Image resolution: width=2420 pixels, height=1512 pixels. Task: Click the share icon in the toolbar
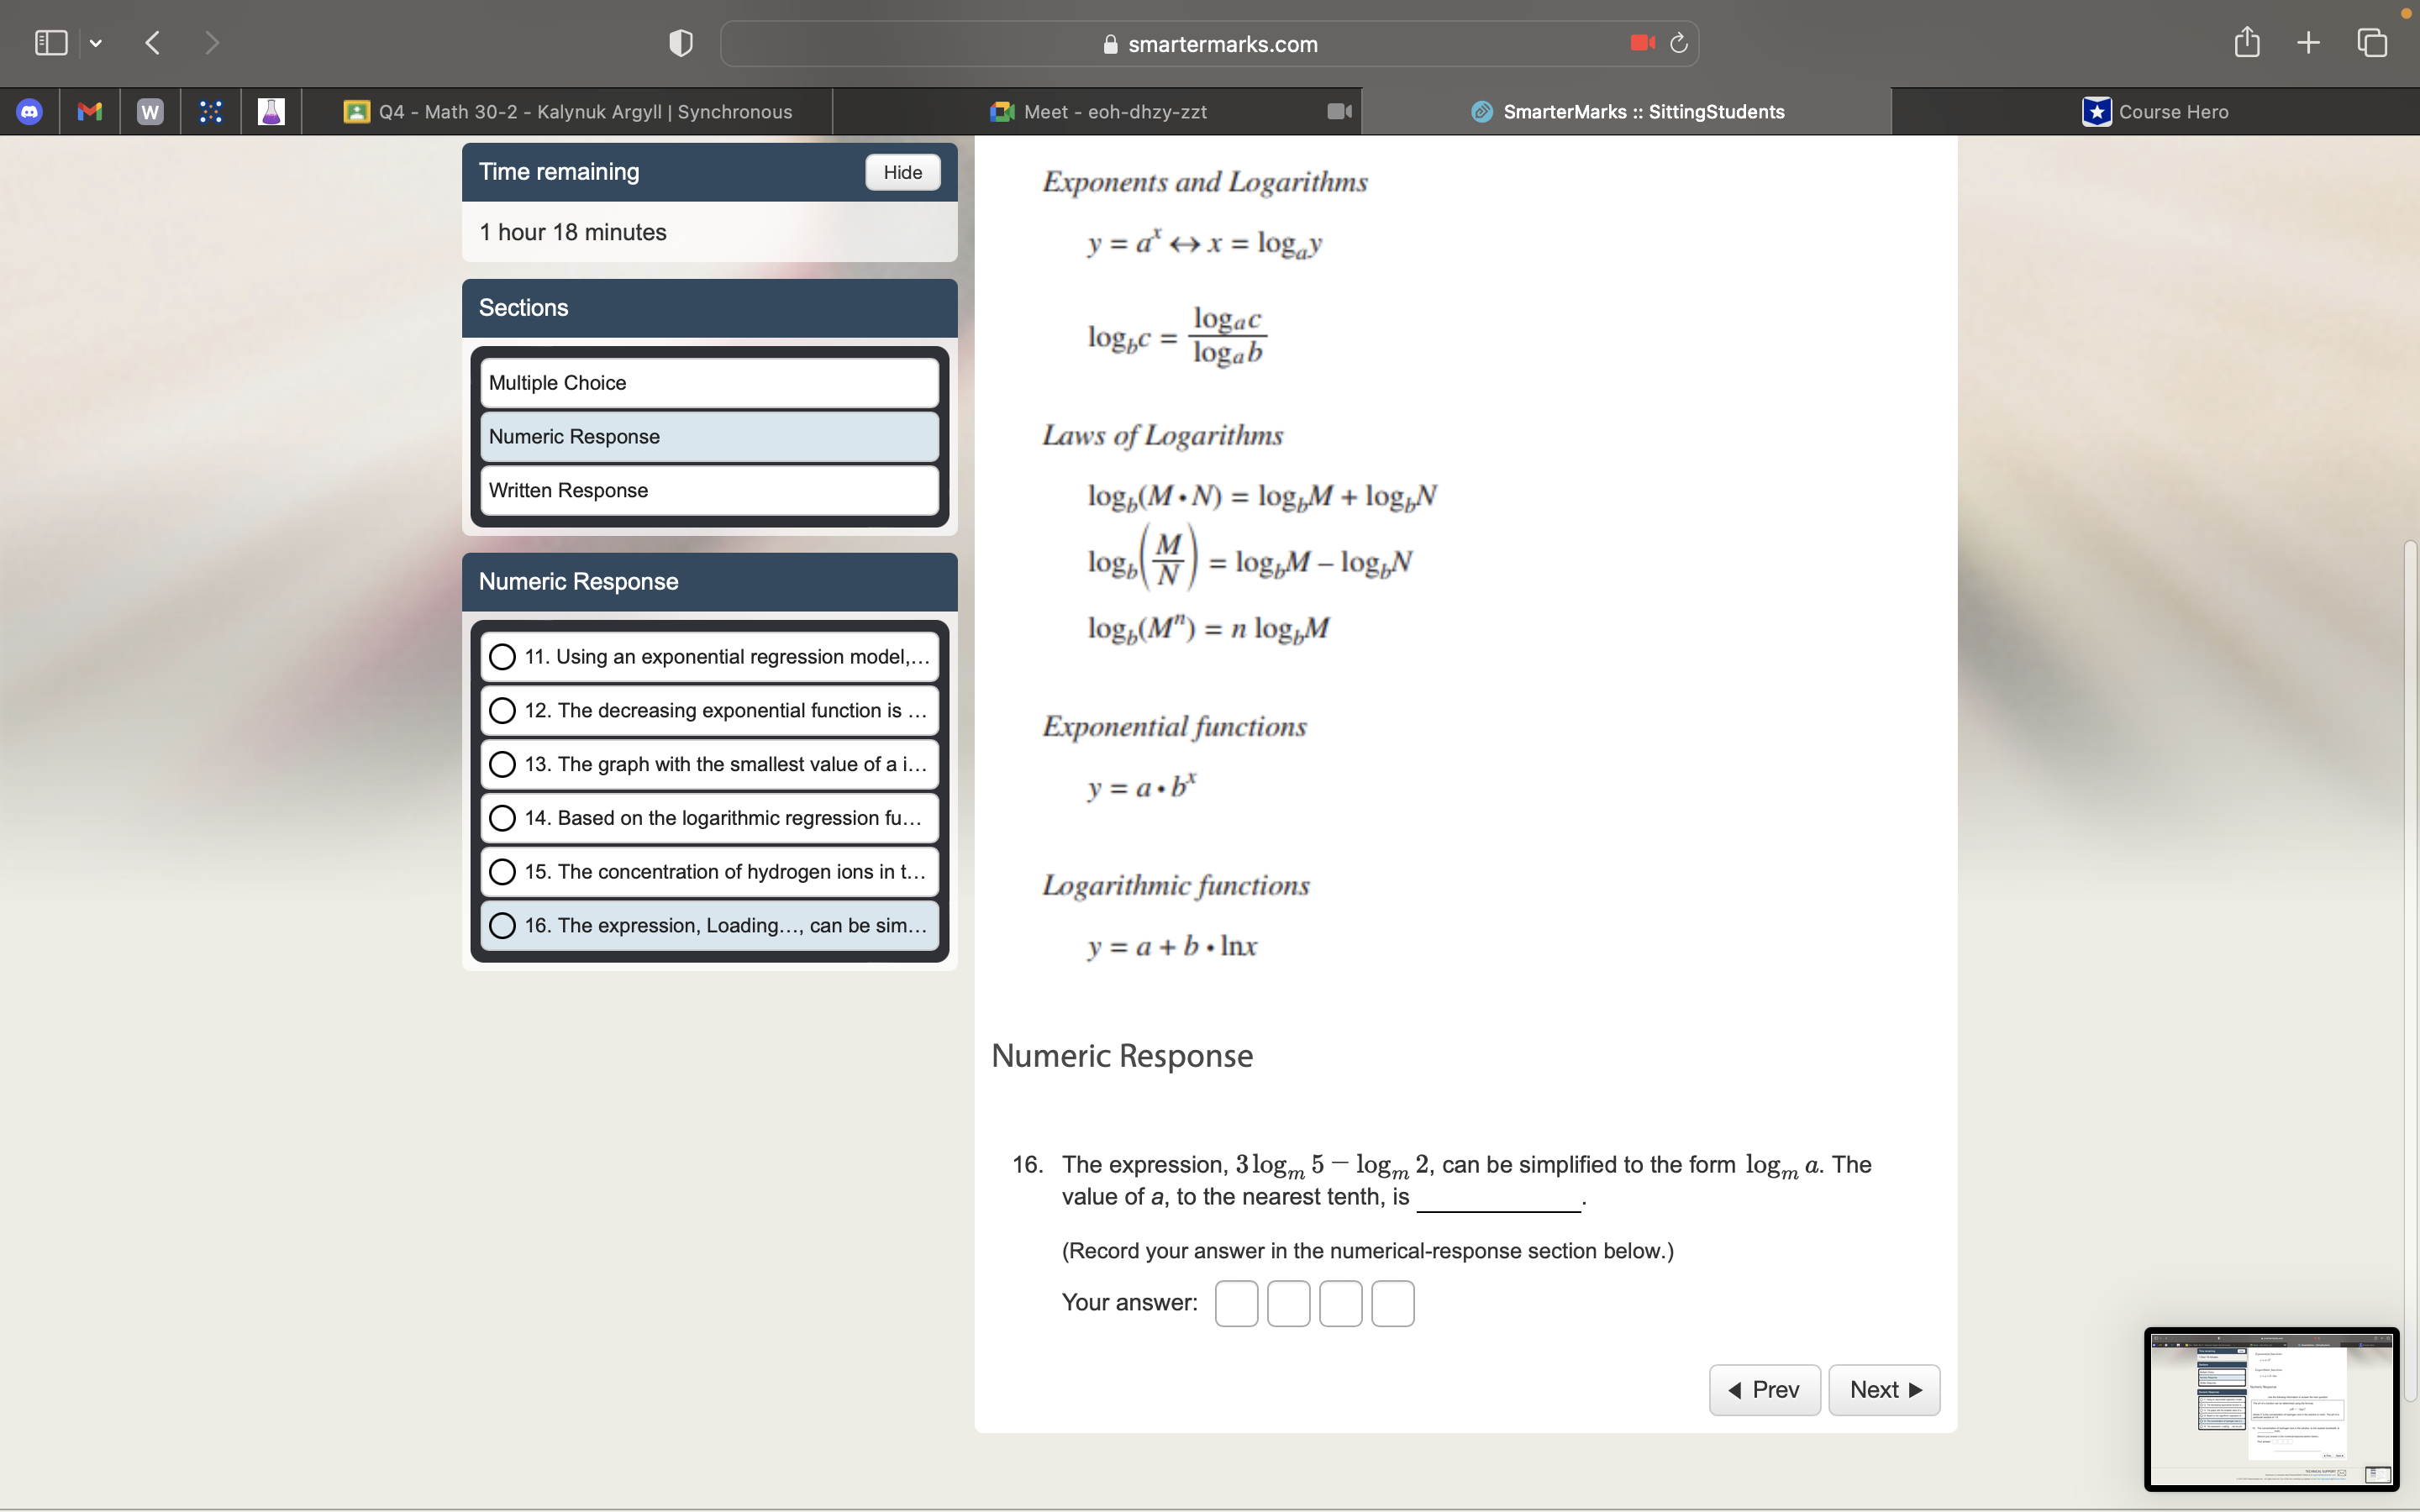coord(2246,42)
